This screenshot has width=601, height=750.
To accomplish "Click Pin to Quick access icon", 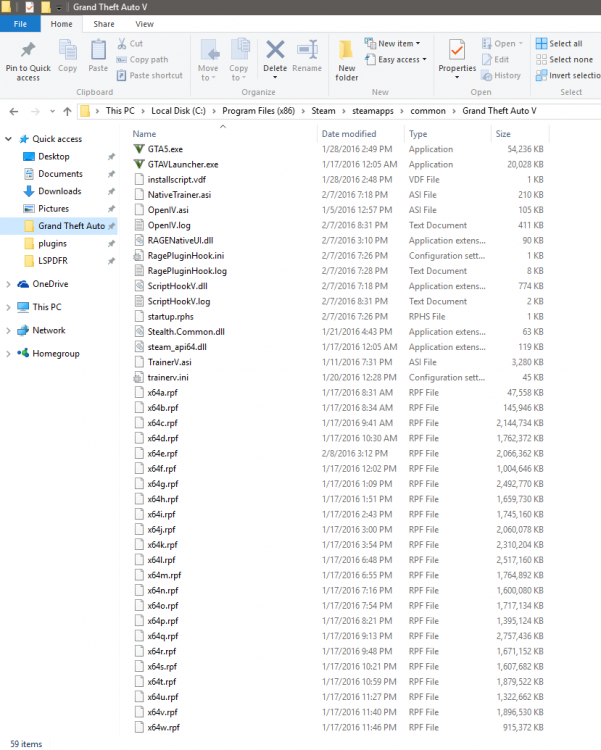I will pyautogui.click(x=28, y=50).
